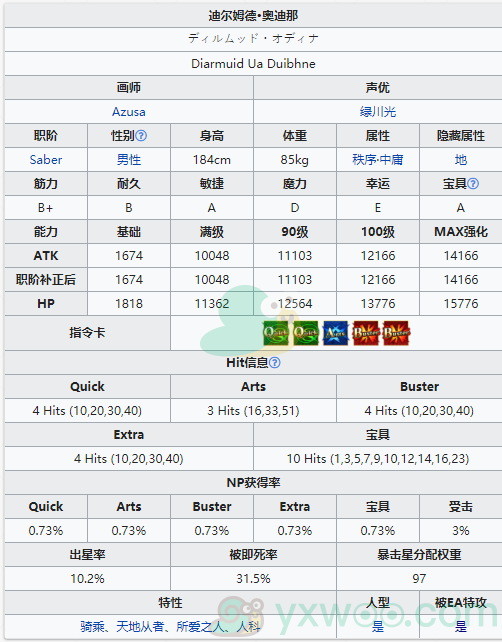
Task: Click the height value 184cm
Action: (212, 160)
